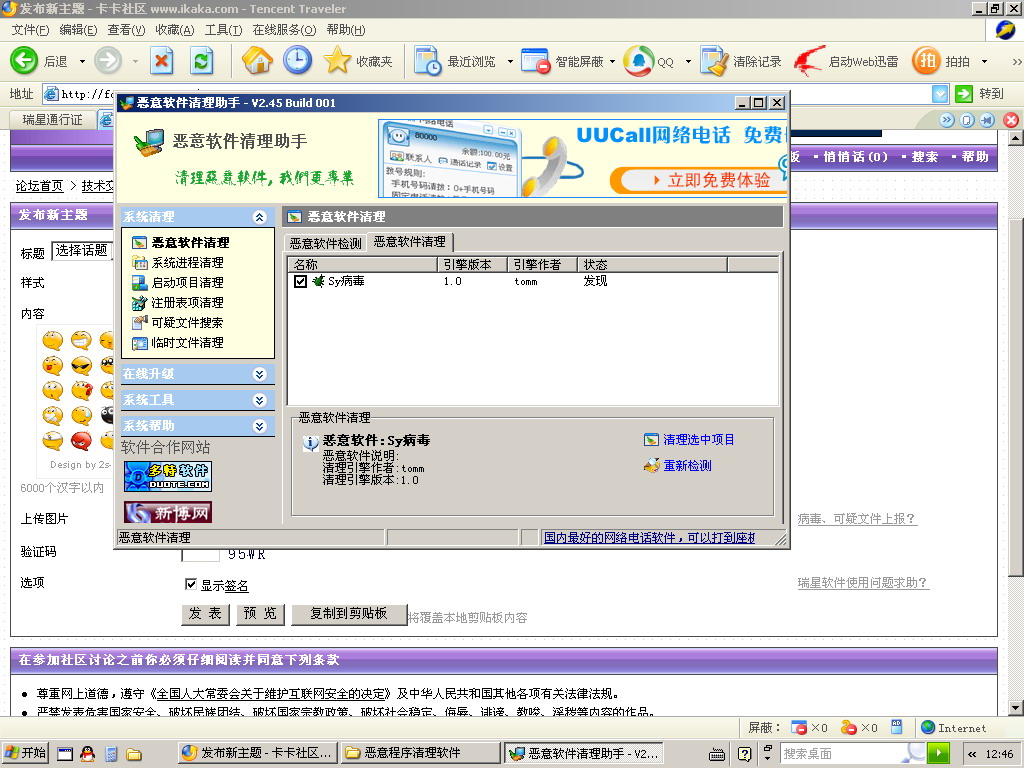The image size is (1024, 768).
Task: Click the QQ penguin toolbar icon
Action: 639,61
